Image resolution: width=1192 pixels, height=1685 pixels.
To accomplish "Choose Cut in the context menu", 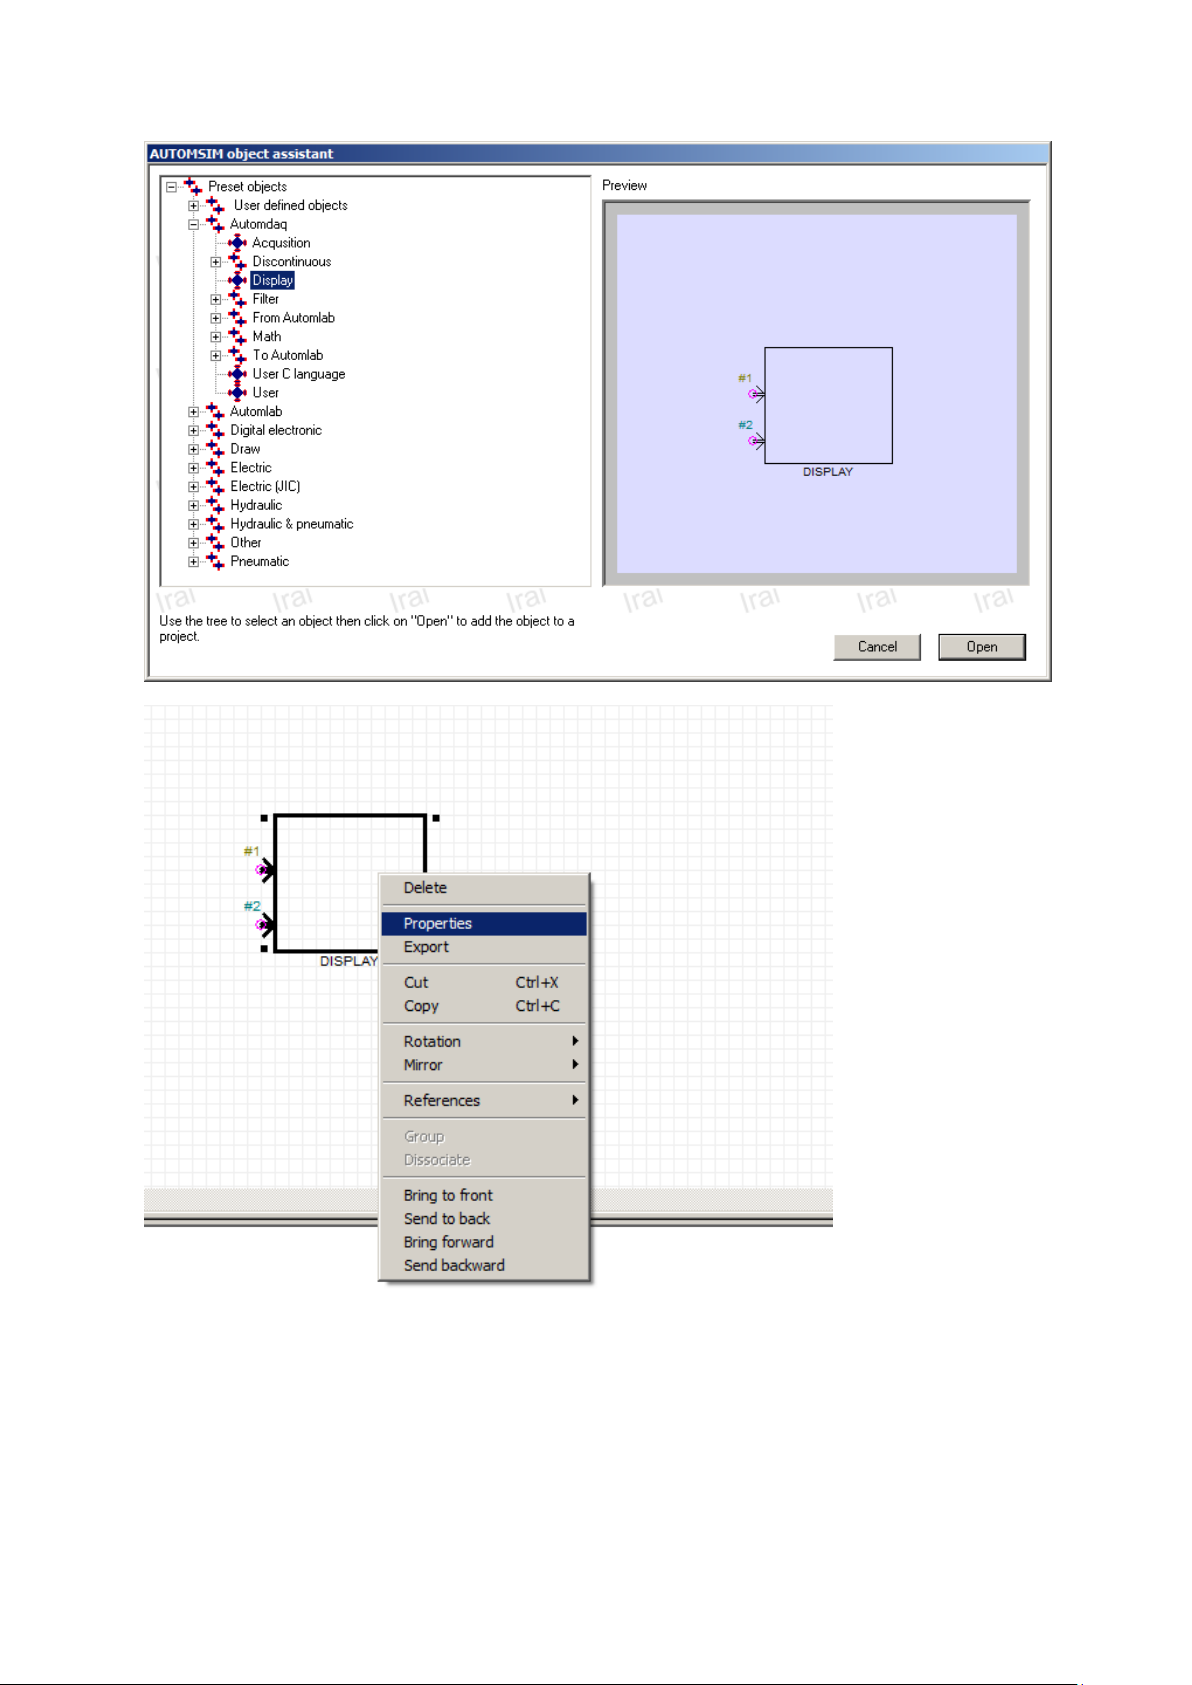I will [x=484, y=983].
